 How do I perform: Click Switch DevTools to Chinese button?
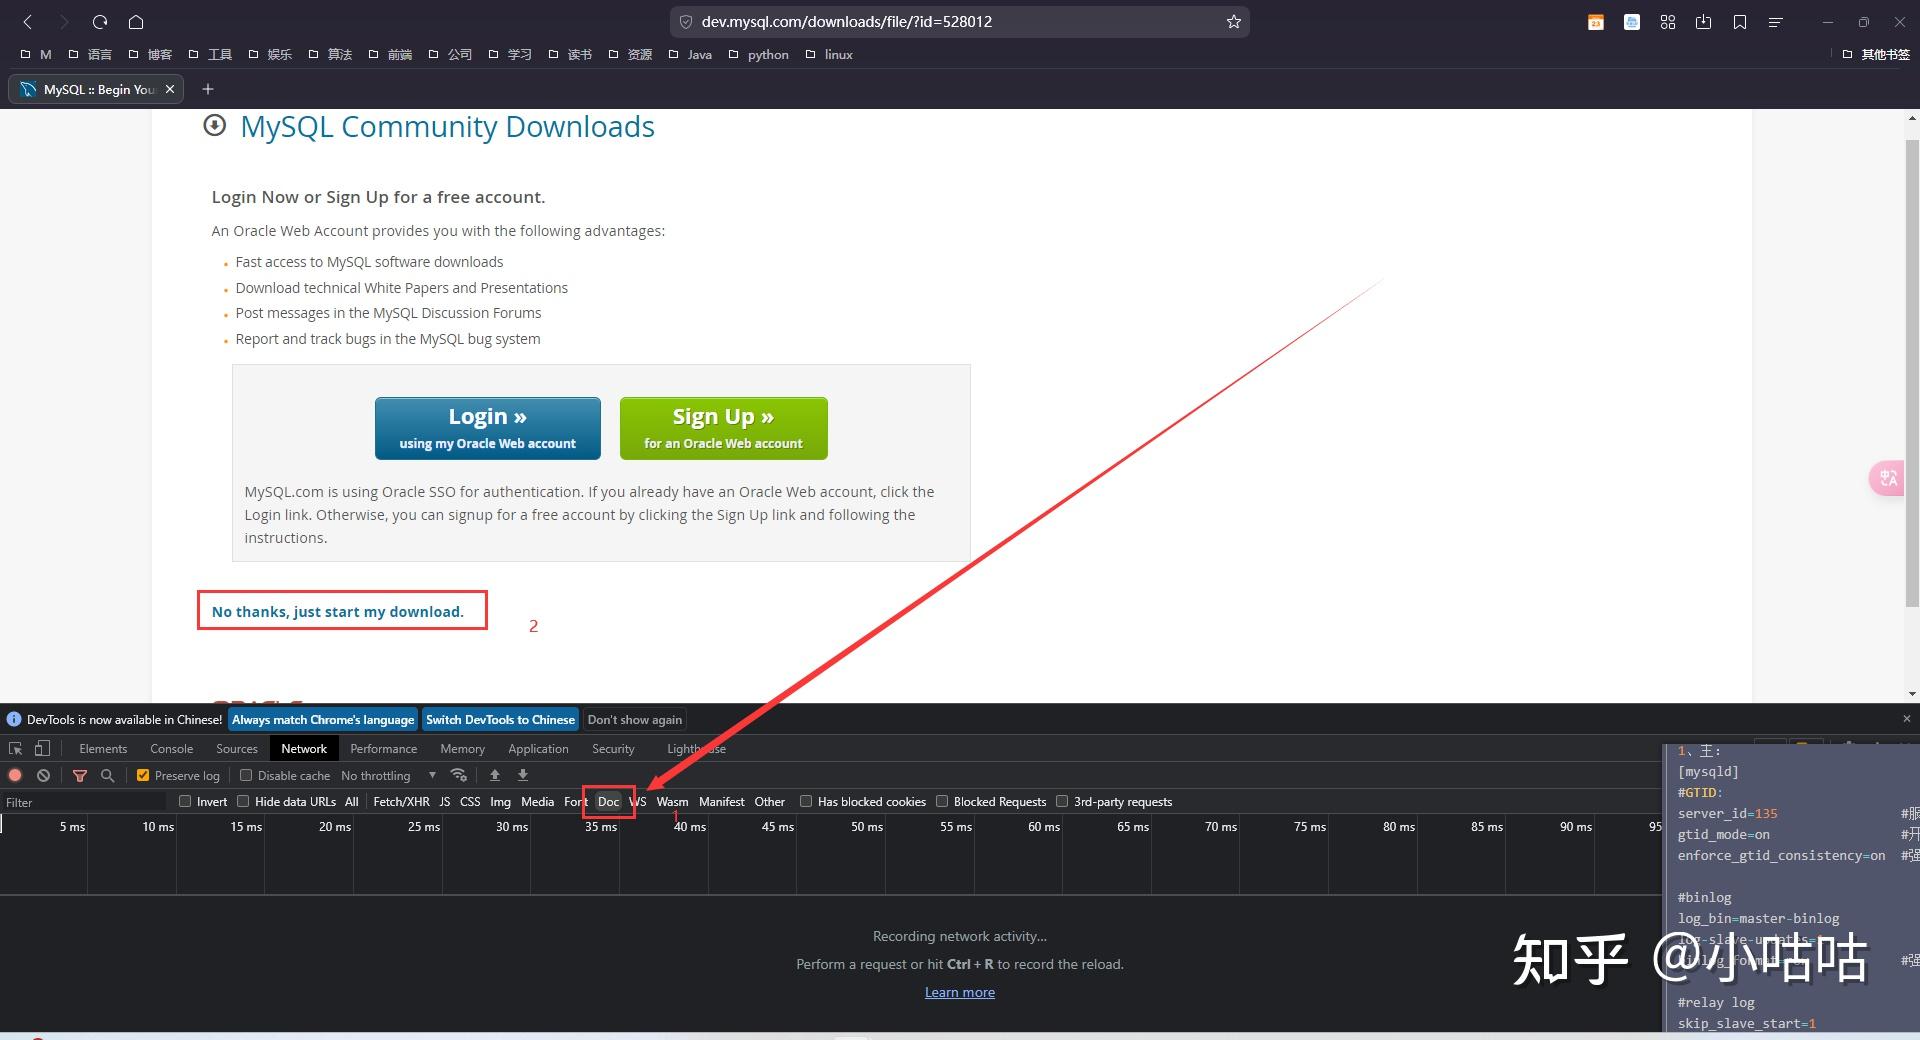(500, 719)
